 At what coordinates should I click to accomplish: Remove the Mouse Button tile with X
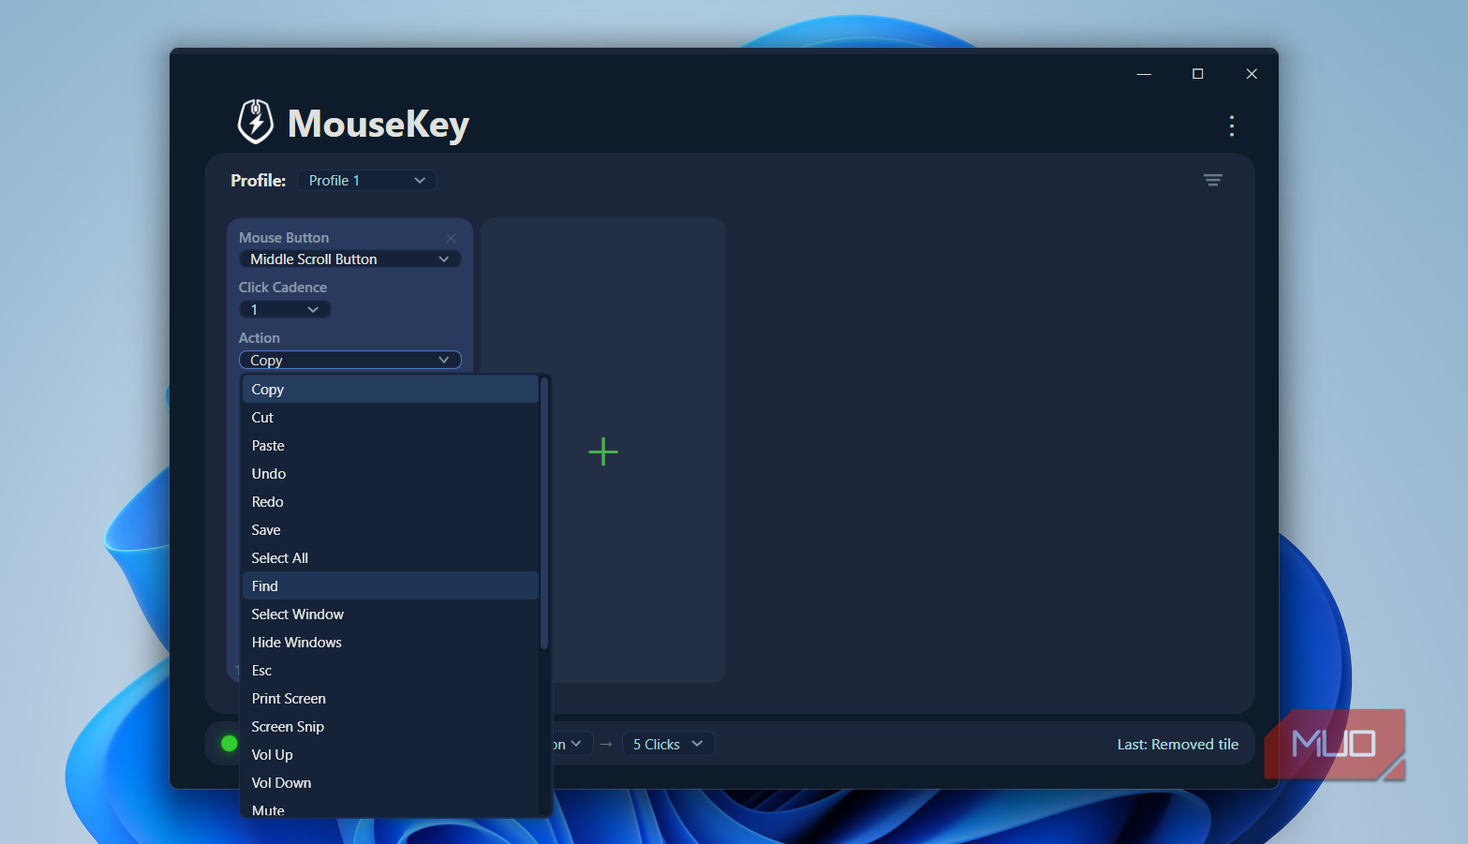pyautogui.click(x=451, y=238)
